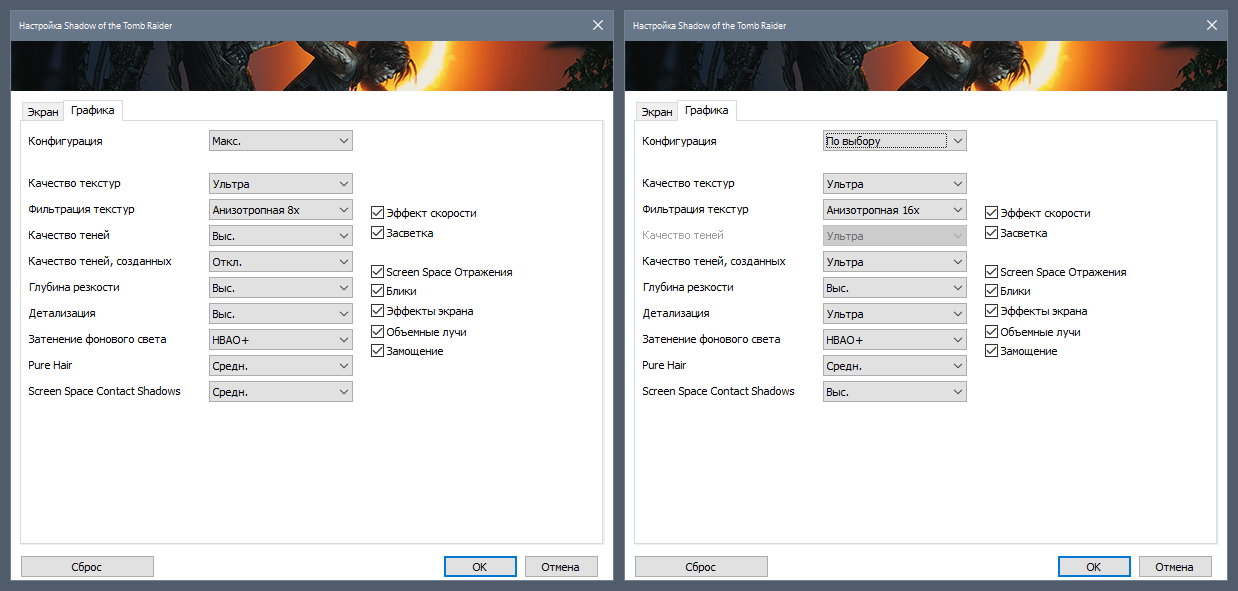
Task: Switch to Экран tab in left window
Action: (x=42, y=112)
